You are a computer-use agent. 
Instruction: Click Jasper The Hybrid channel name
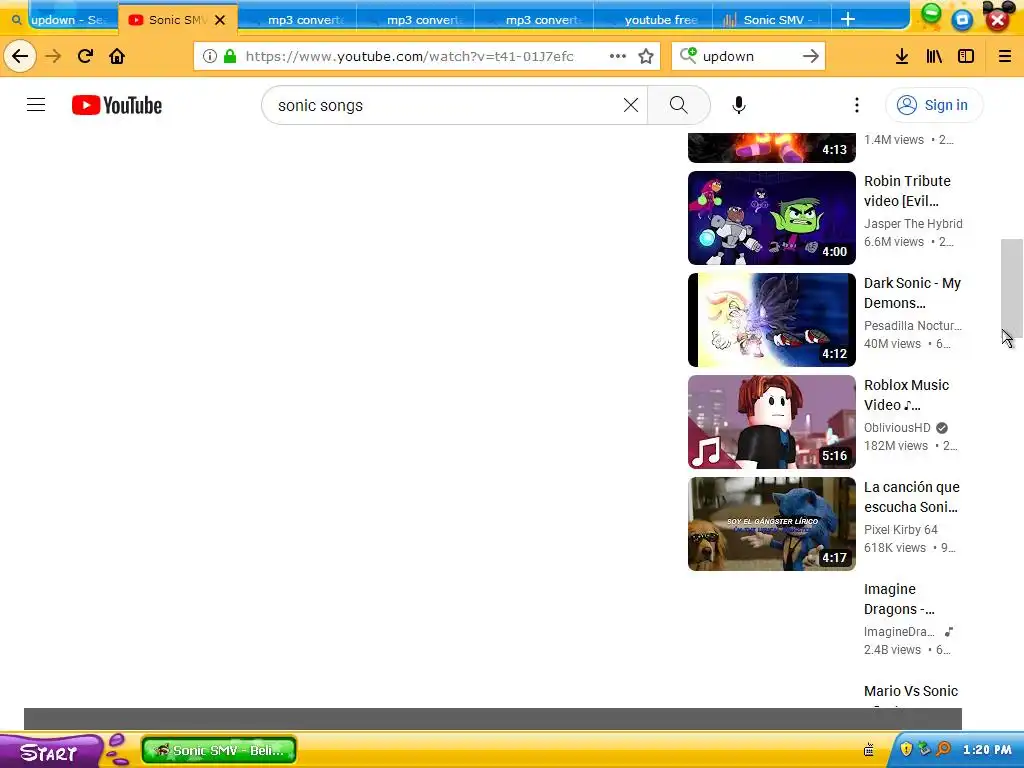pos(913,223)
